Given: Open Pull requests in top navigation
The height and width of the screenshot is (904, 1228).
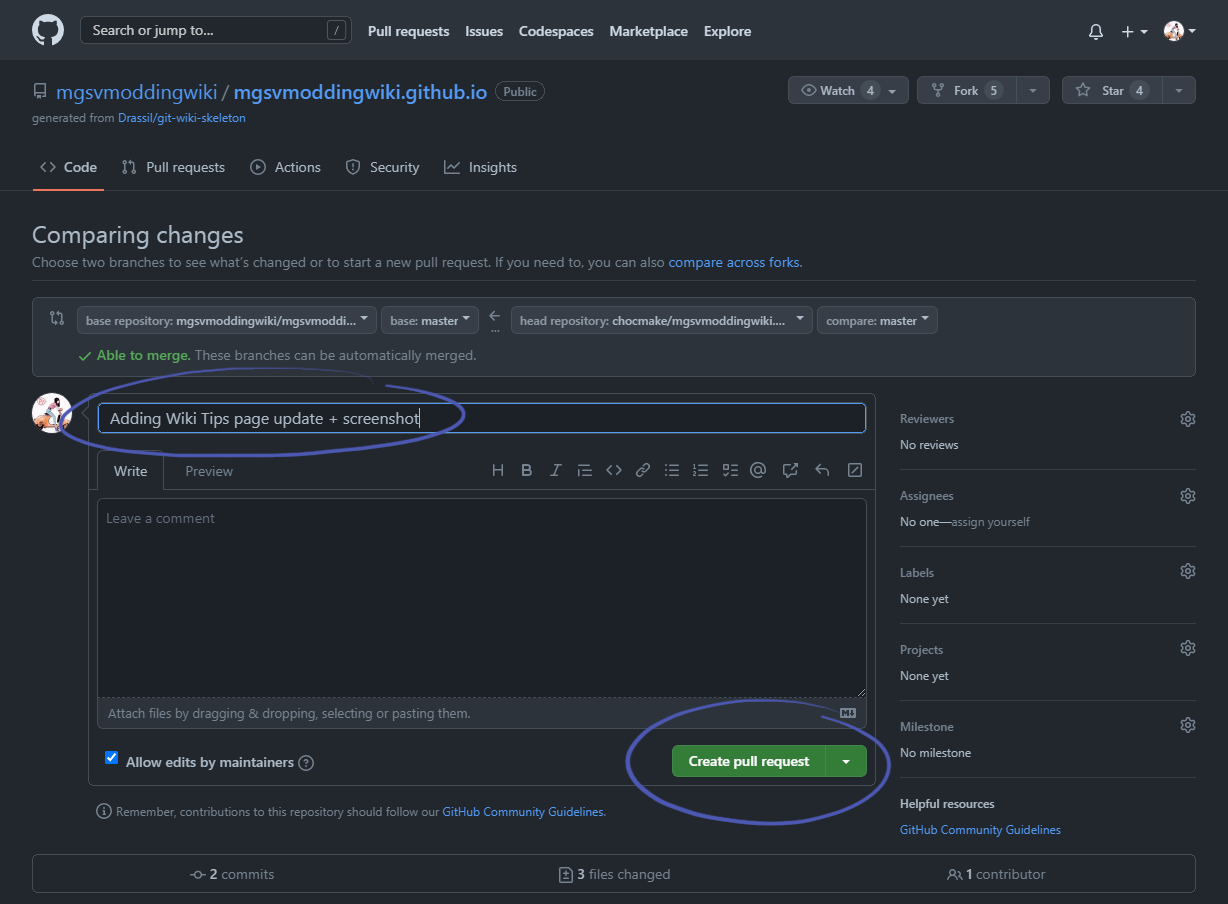Looking at the screenshot, I should point(408,31).
